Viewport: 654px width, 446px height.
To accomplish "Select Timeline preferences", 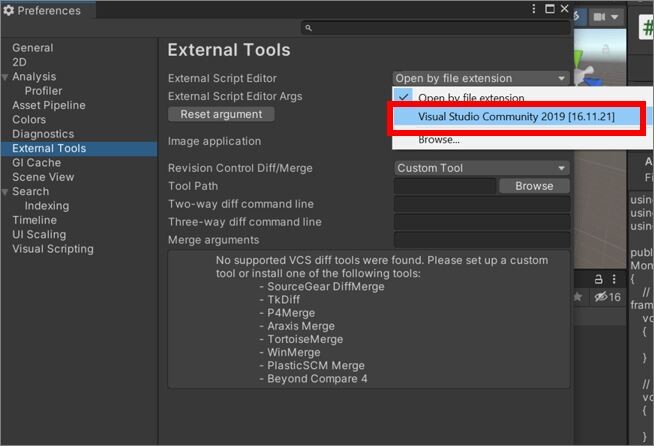I will (34, 220).
